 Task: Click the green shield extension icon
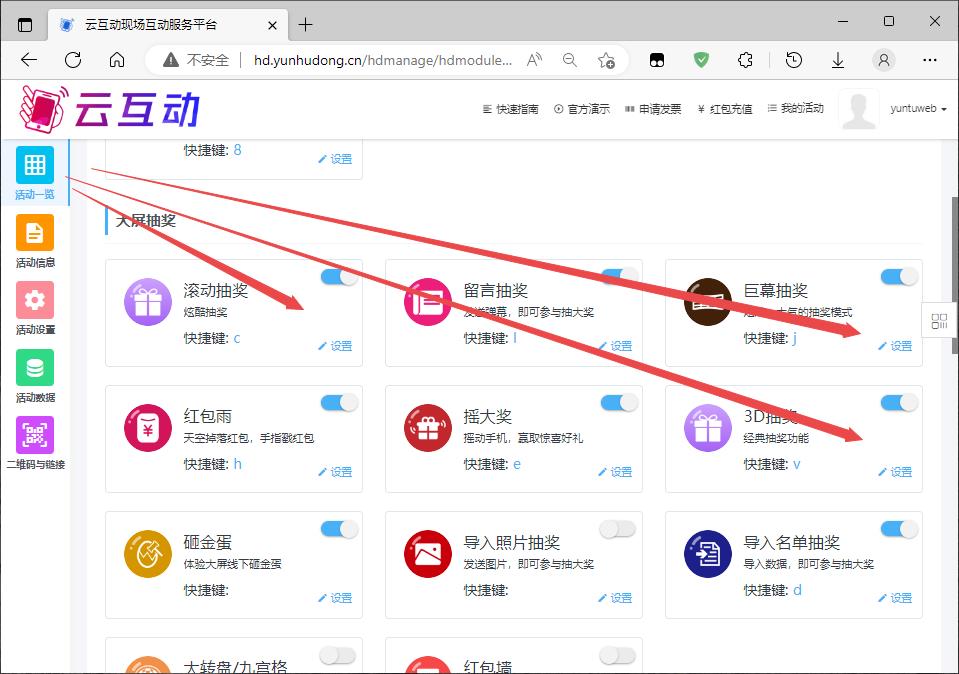pos(701,60)
